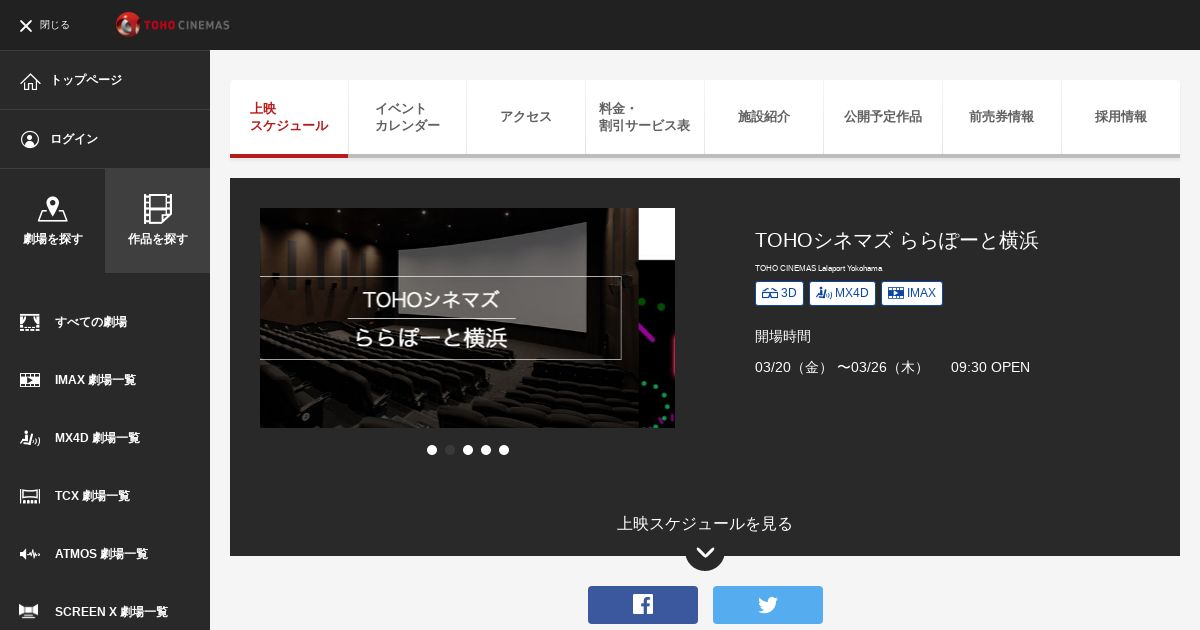Click the screen icon beside TCX 劇場一覧
The height and width of the screenshot is (630, 1200).
tap(30, 496)
